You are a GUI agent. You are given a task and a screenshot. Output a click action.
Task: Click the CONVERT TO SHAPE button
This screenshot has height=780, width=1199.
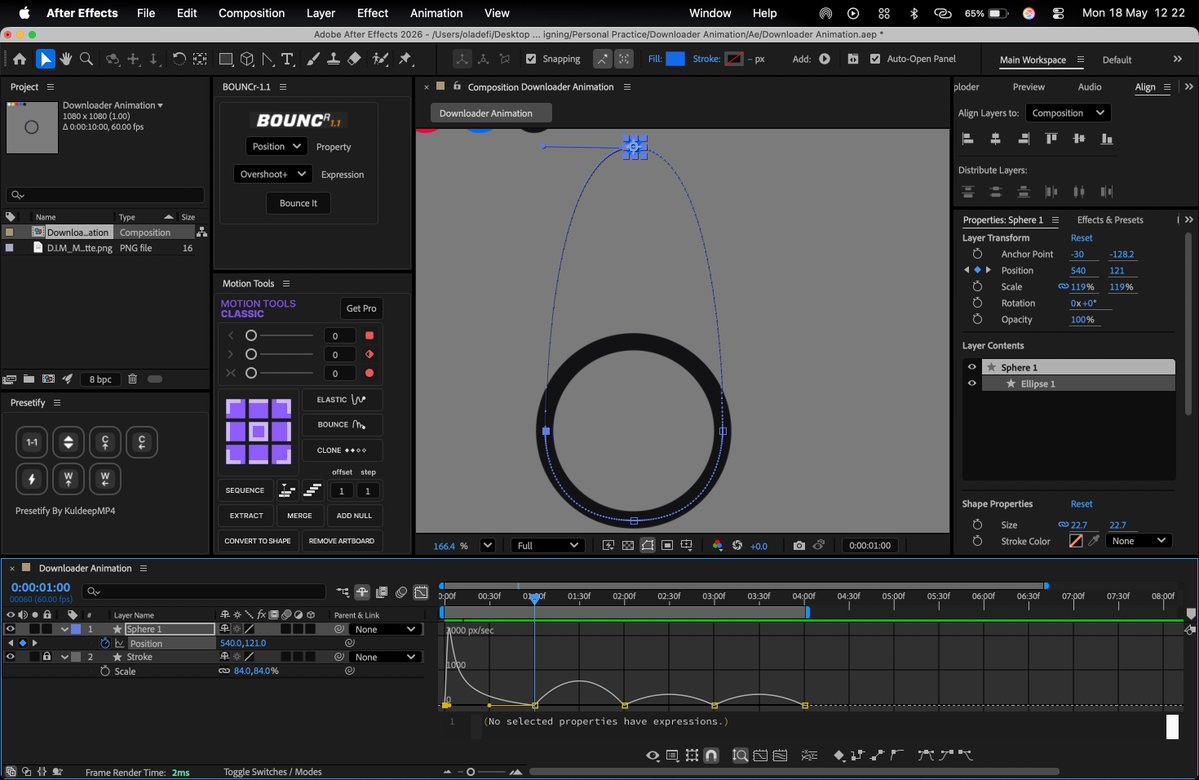point(258,541)
